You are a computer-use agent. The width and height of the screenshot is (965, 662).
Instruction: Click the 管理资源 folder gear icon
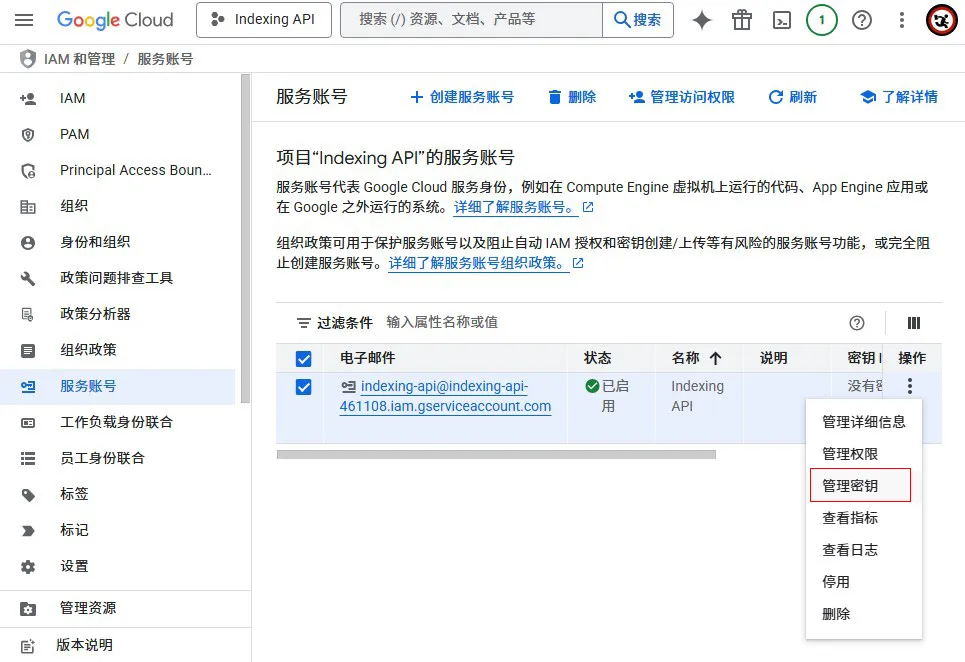click(x=28, y=609)
